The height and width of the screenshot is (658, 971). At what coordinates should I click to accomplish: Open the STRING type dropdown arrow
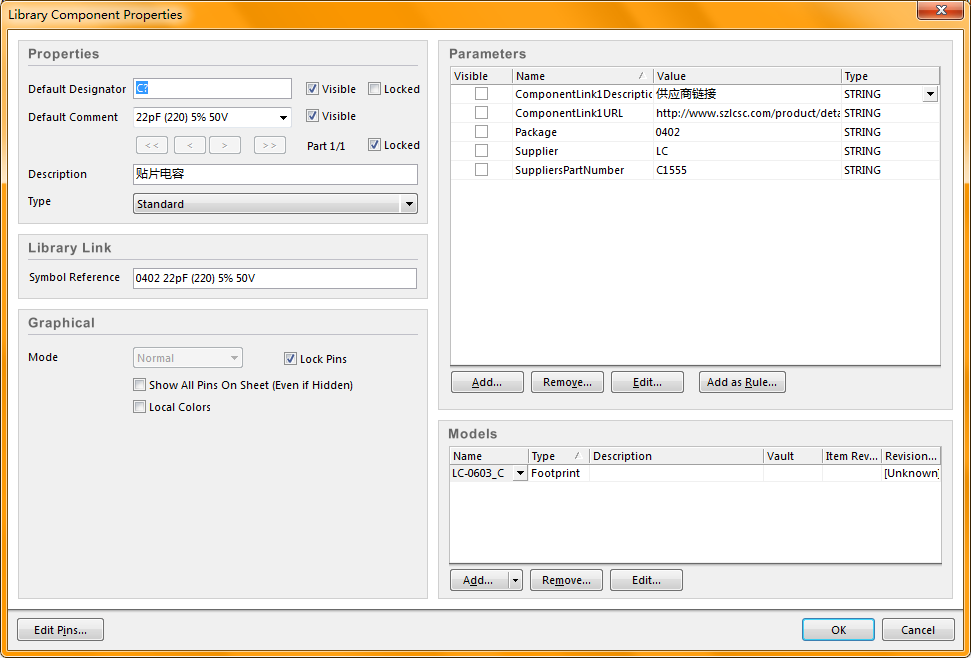[930, 94]
